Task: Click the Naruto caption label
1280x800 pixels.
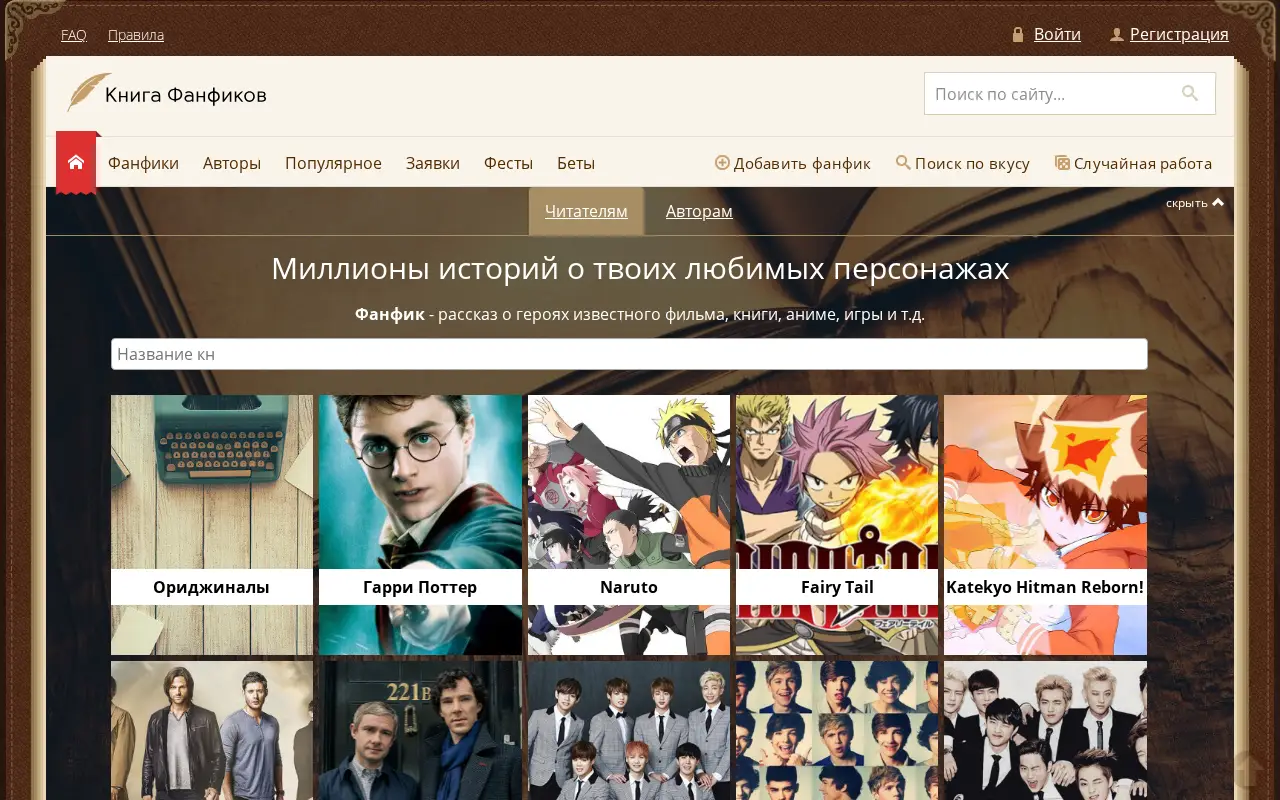Action: pos(629,587)
